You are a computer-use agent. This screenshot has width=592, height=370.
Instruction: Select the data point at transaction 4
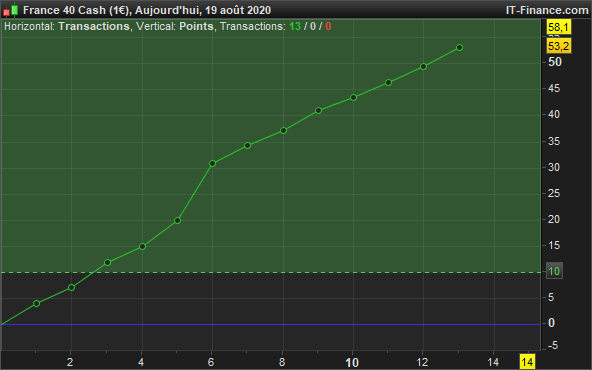click(x=142, y=247)
